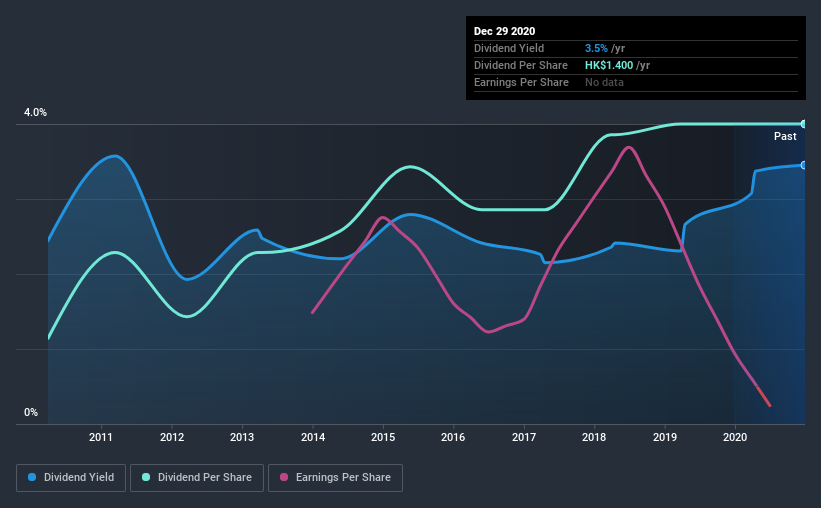
Task: Click the 4.0% y-axis label
Action: [x=35, y=113]
